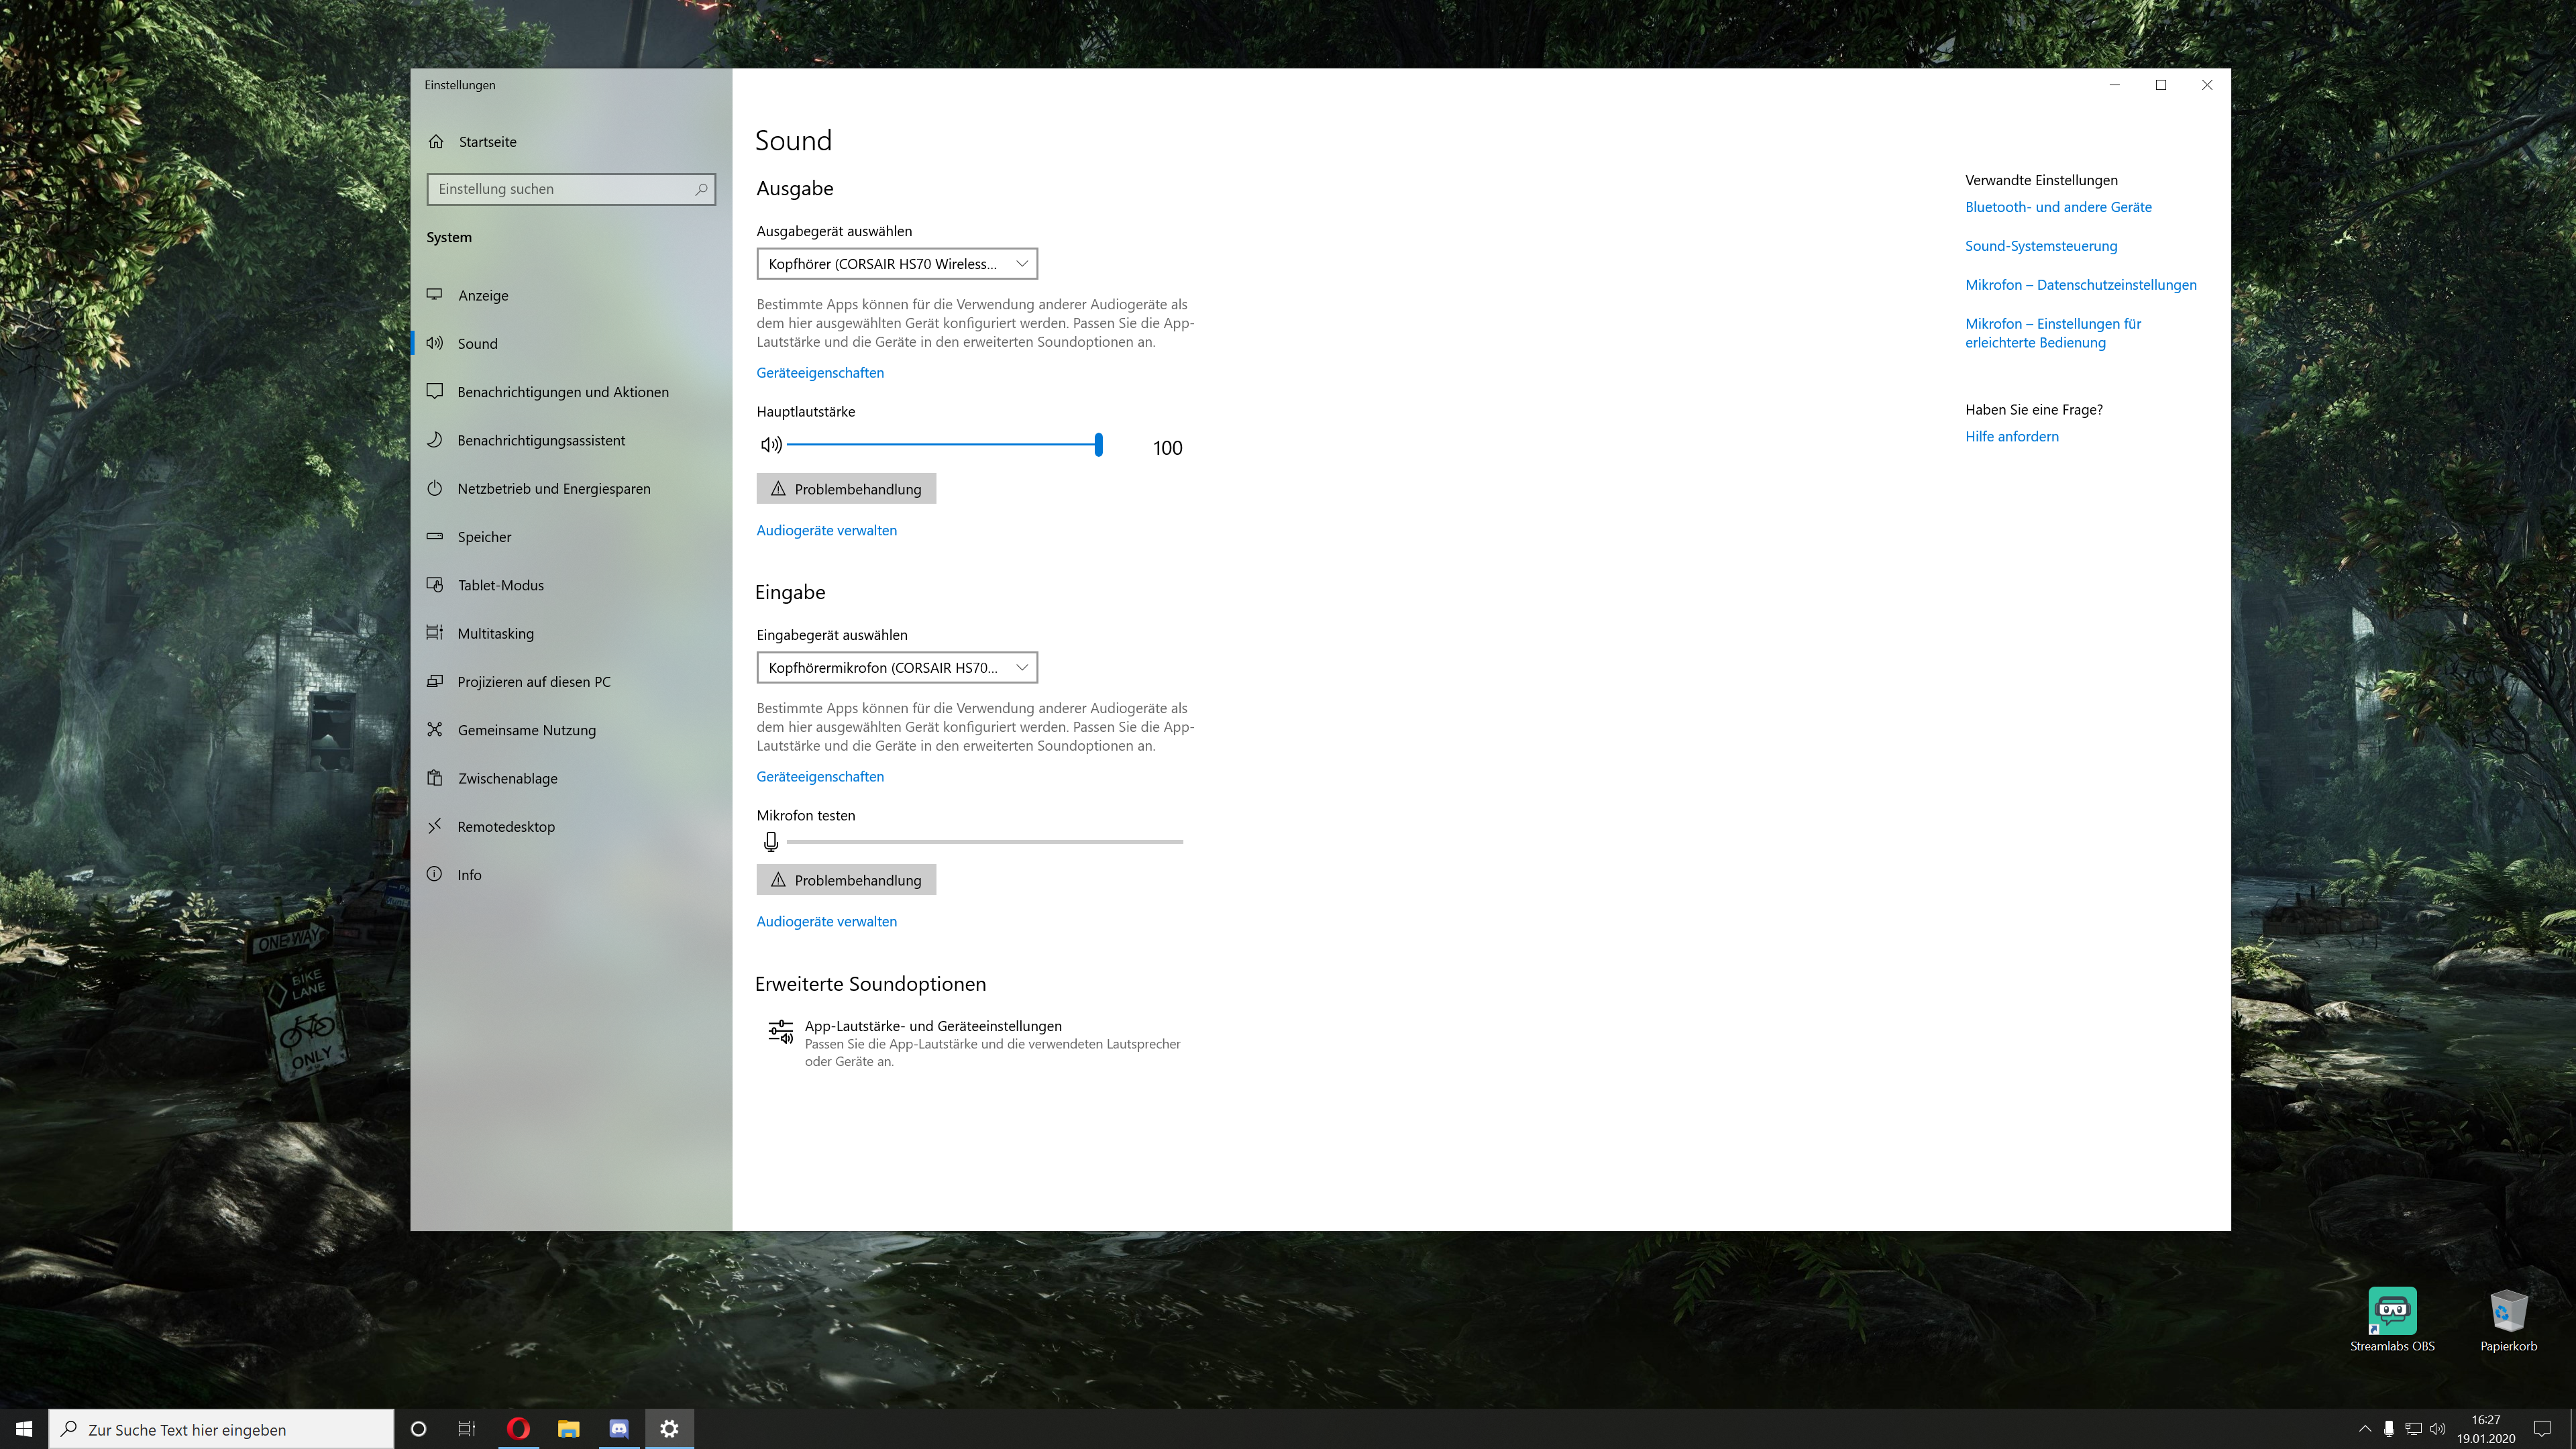This screenshot has width=2576, height=1449.
Task: Open App-Lautstärke- und Geräteeinstellungen mixer icon
Action: tap(780, 1032)
